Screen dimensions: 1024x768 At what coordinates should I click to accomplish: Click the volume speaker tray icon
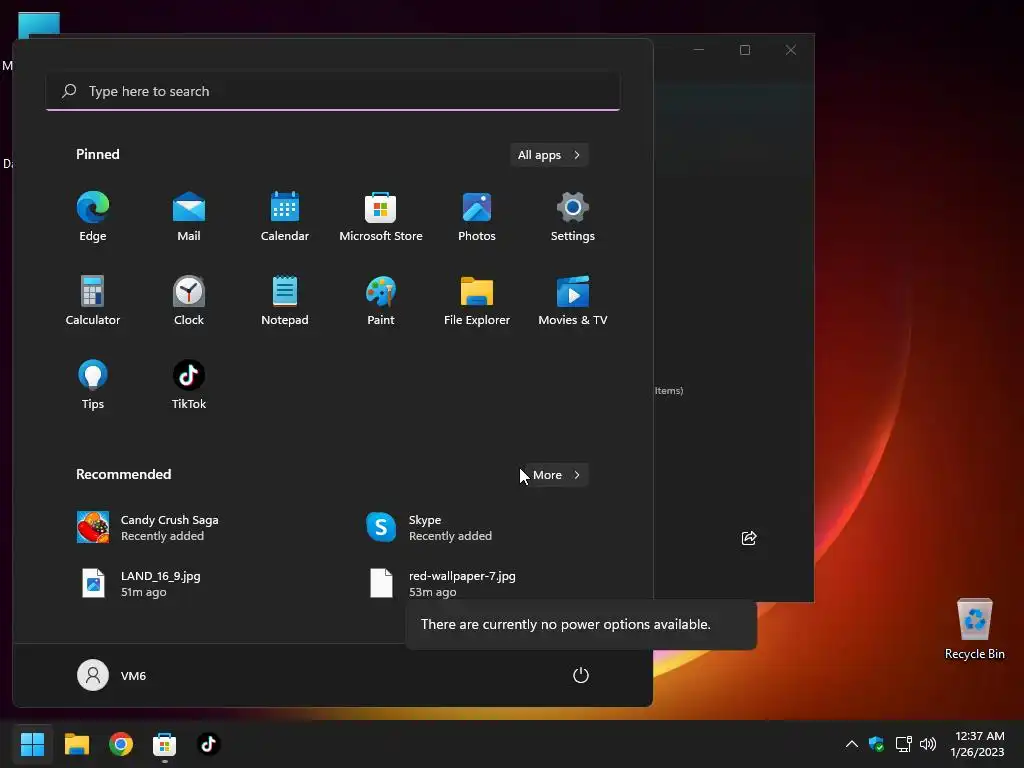point(928,744)
